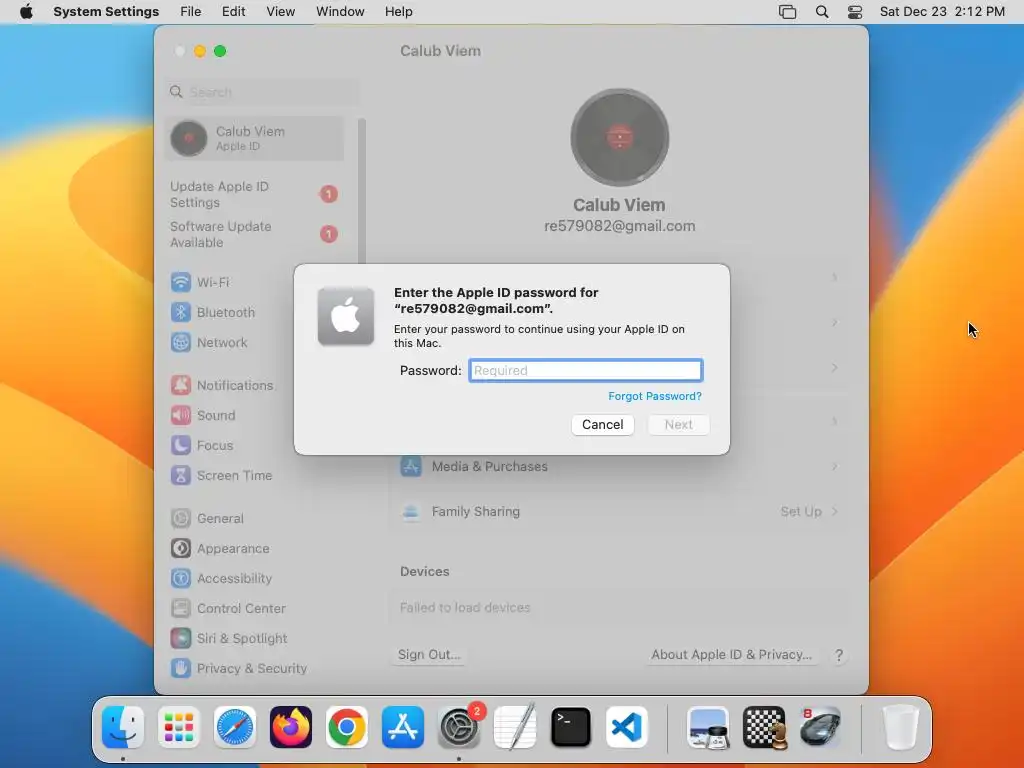The width and height of the screenshot is (1024, 768).
Task: Open Chess app from the Dock
Action: [x=764, y=727]
